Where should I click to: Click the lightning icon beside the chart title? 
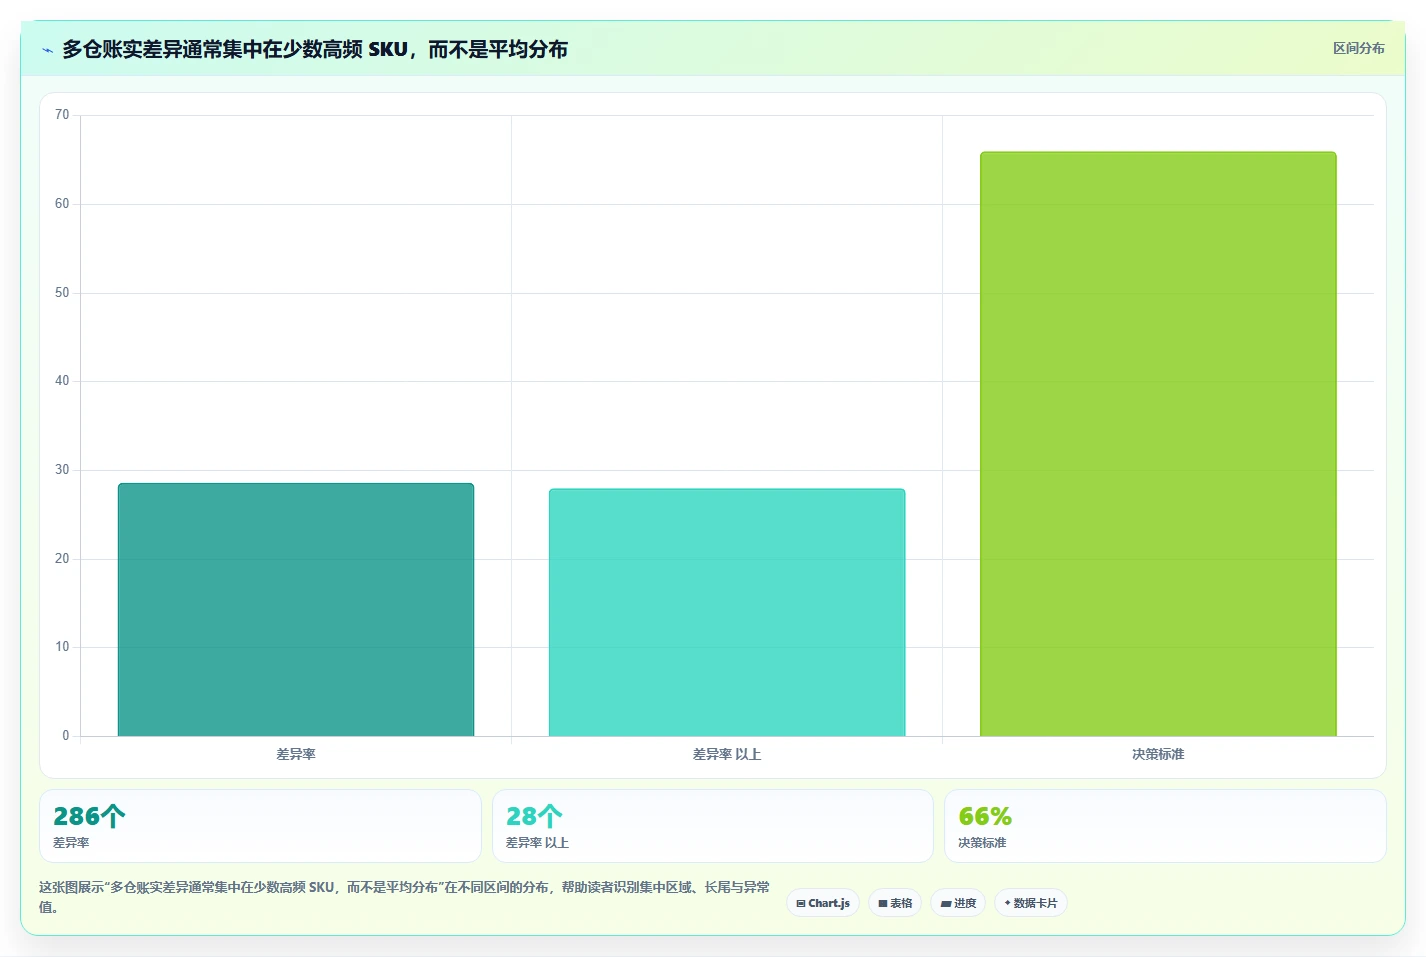(x=47, y=50)
